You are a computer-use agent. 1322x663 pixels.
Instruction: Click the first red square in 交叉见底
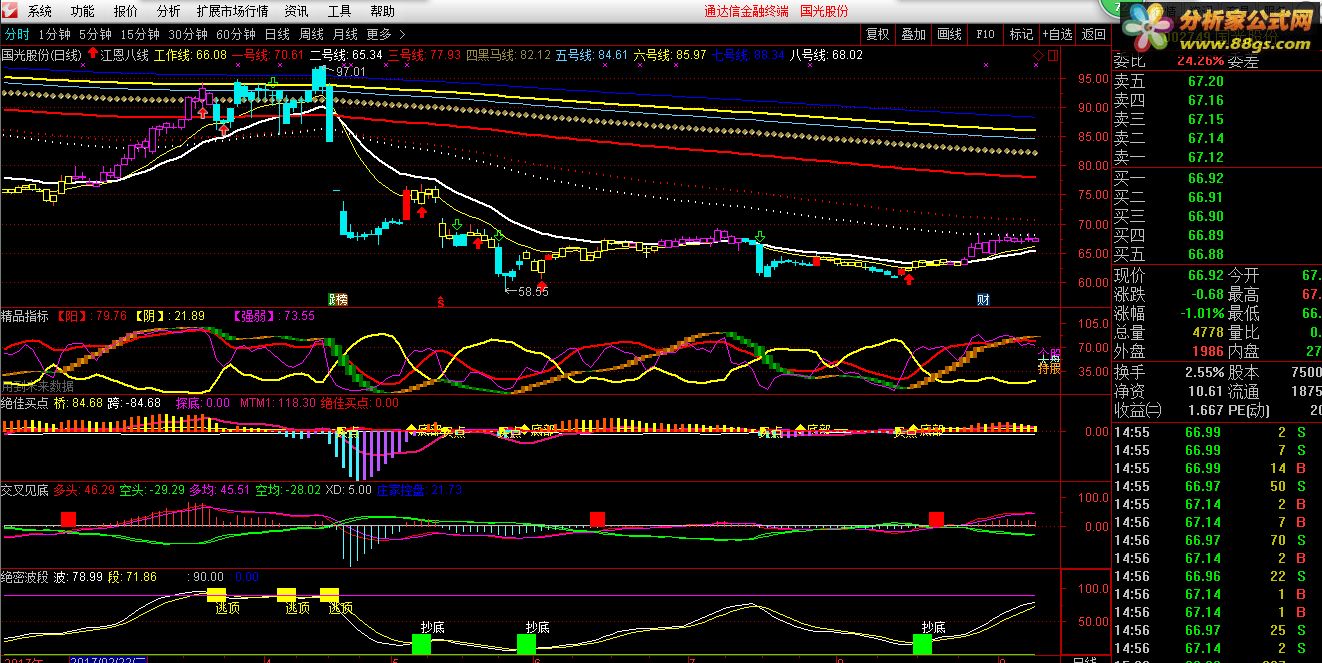tap(68, 519)
